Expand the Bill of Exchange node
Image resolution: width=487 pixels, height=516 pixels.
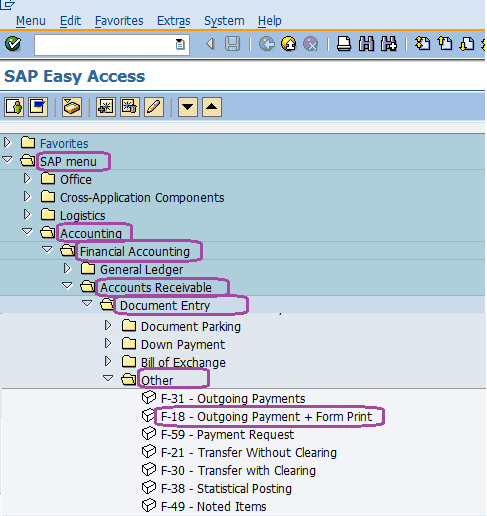tap(108, 361)
